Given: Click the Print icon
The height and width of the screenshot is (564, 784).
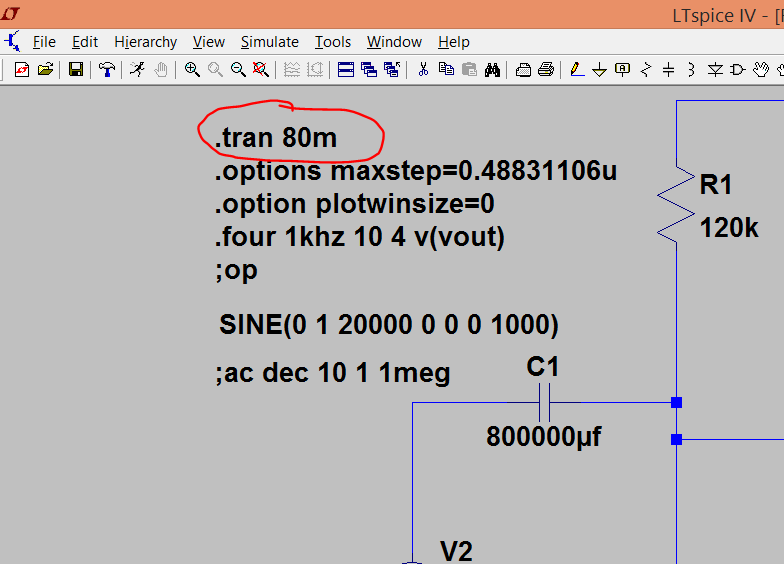Looking at the screenshot, I should (546, 70).
